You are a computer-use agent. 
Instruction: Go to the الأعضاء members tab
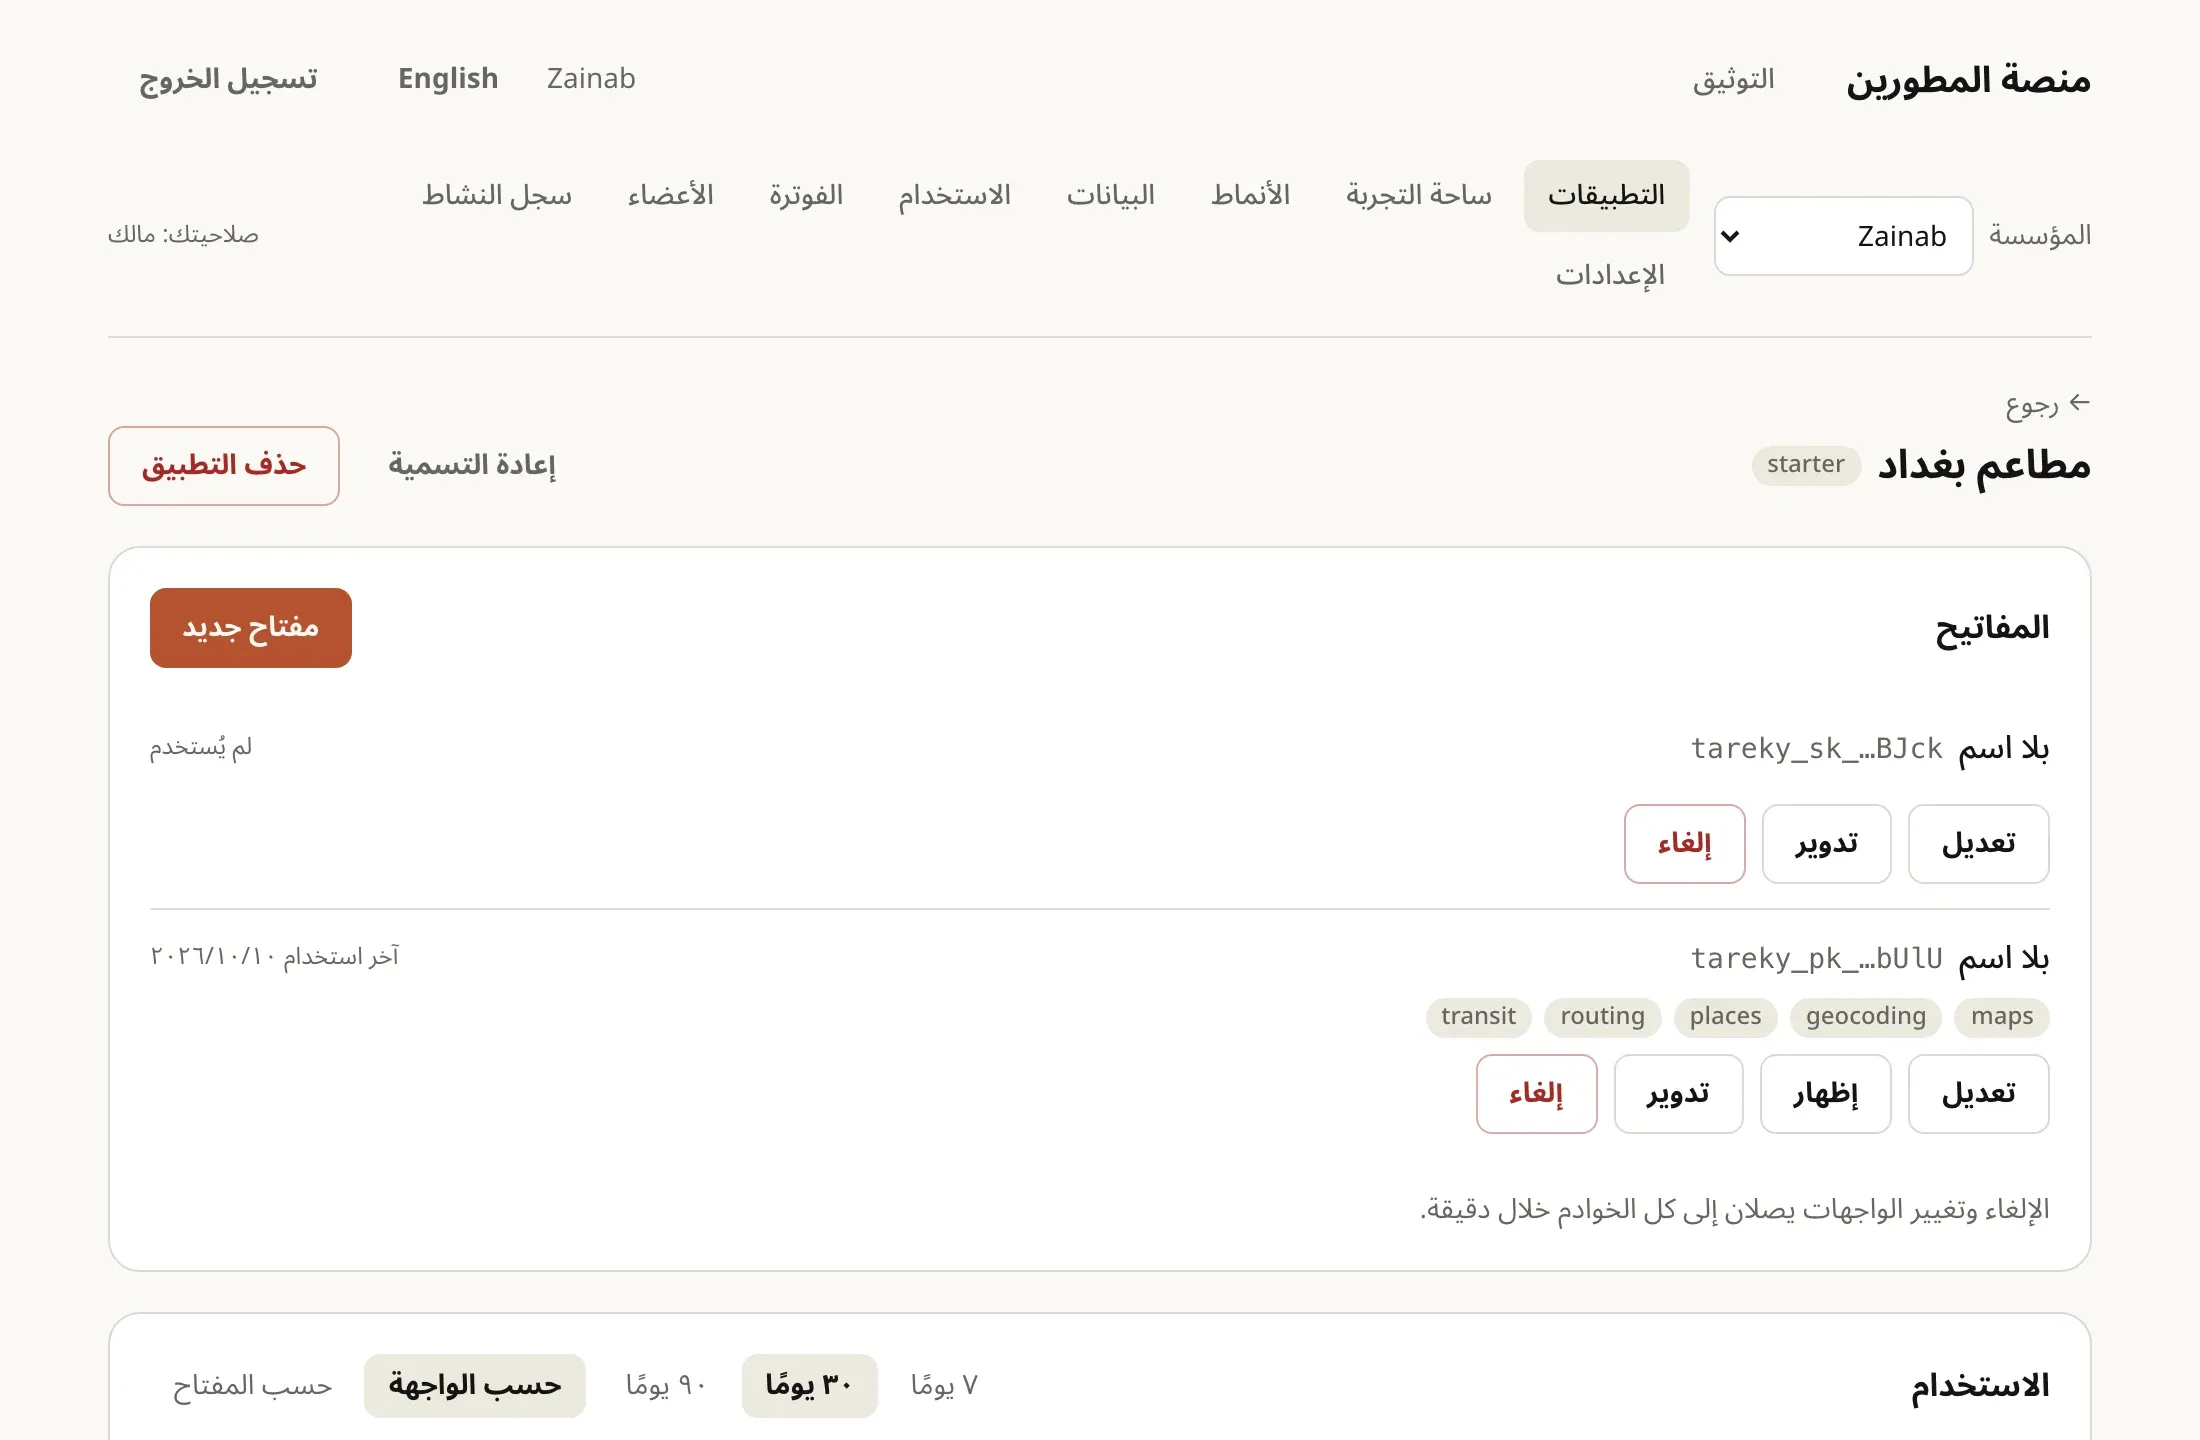(670, 196)
